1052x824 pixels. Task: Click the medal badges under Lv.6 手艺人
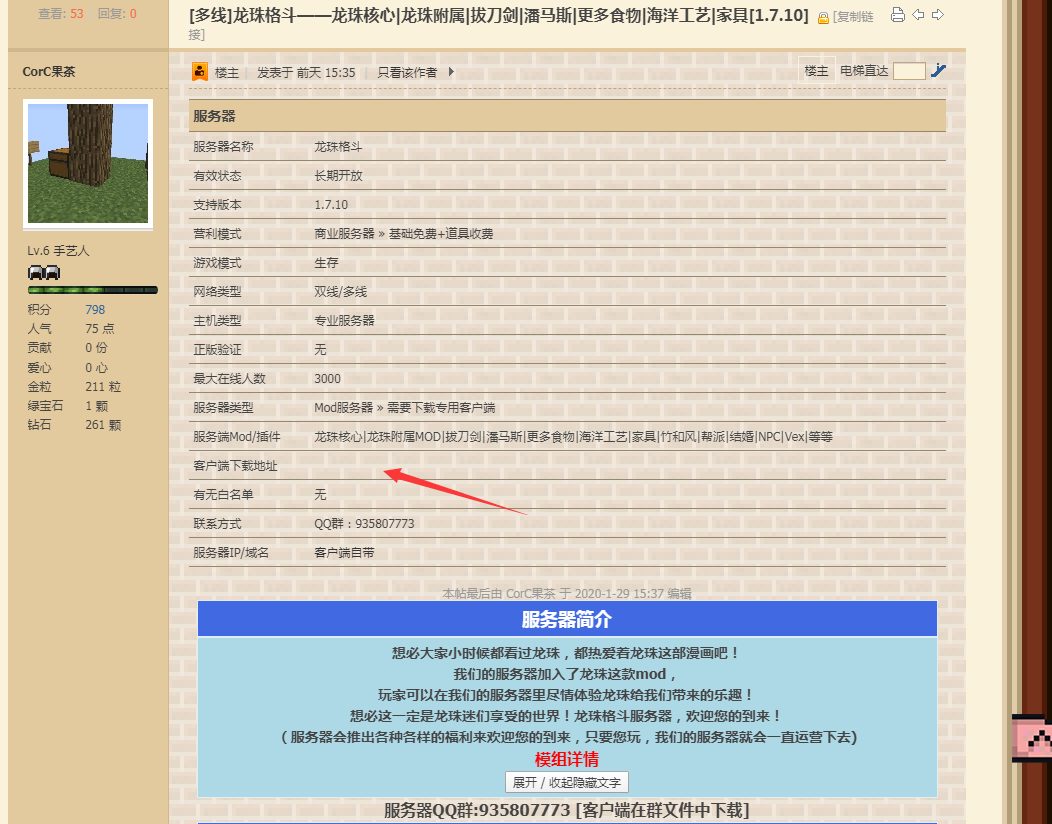pyautogui.click(x=44, y=272)
